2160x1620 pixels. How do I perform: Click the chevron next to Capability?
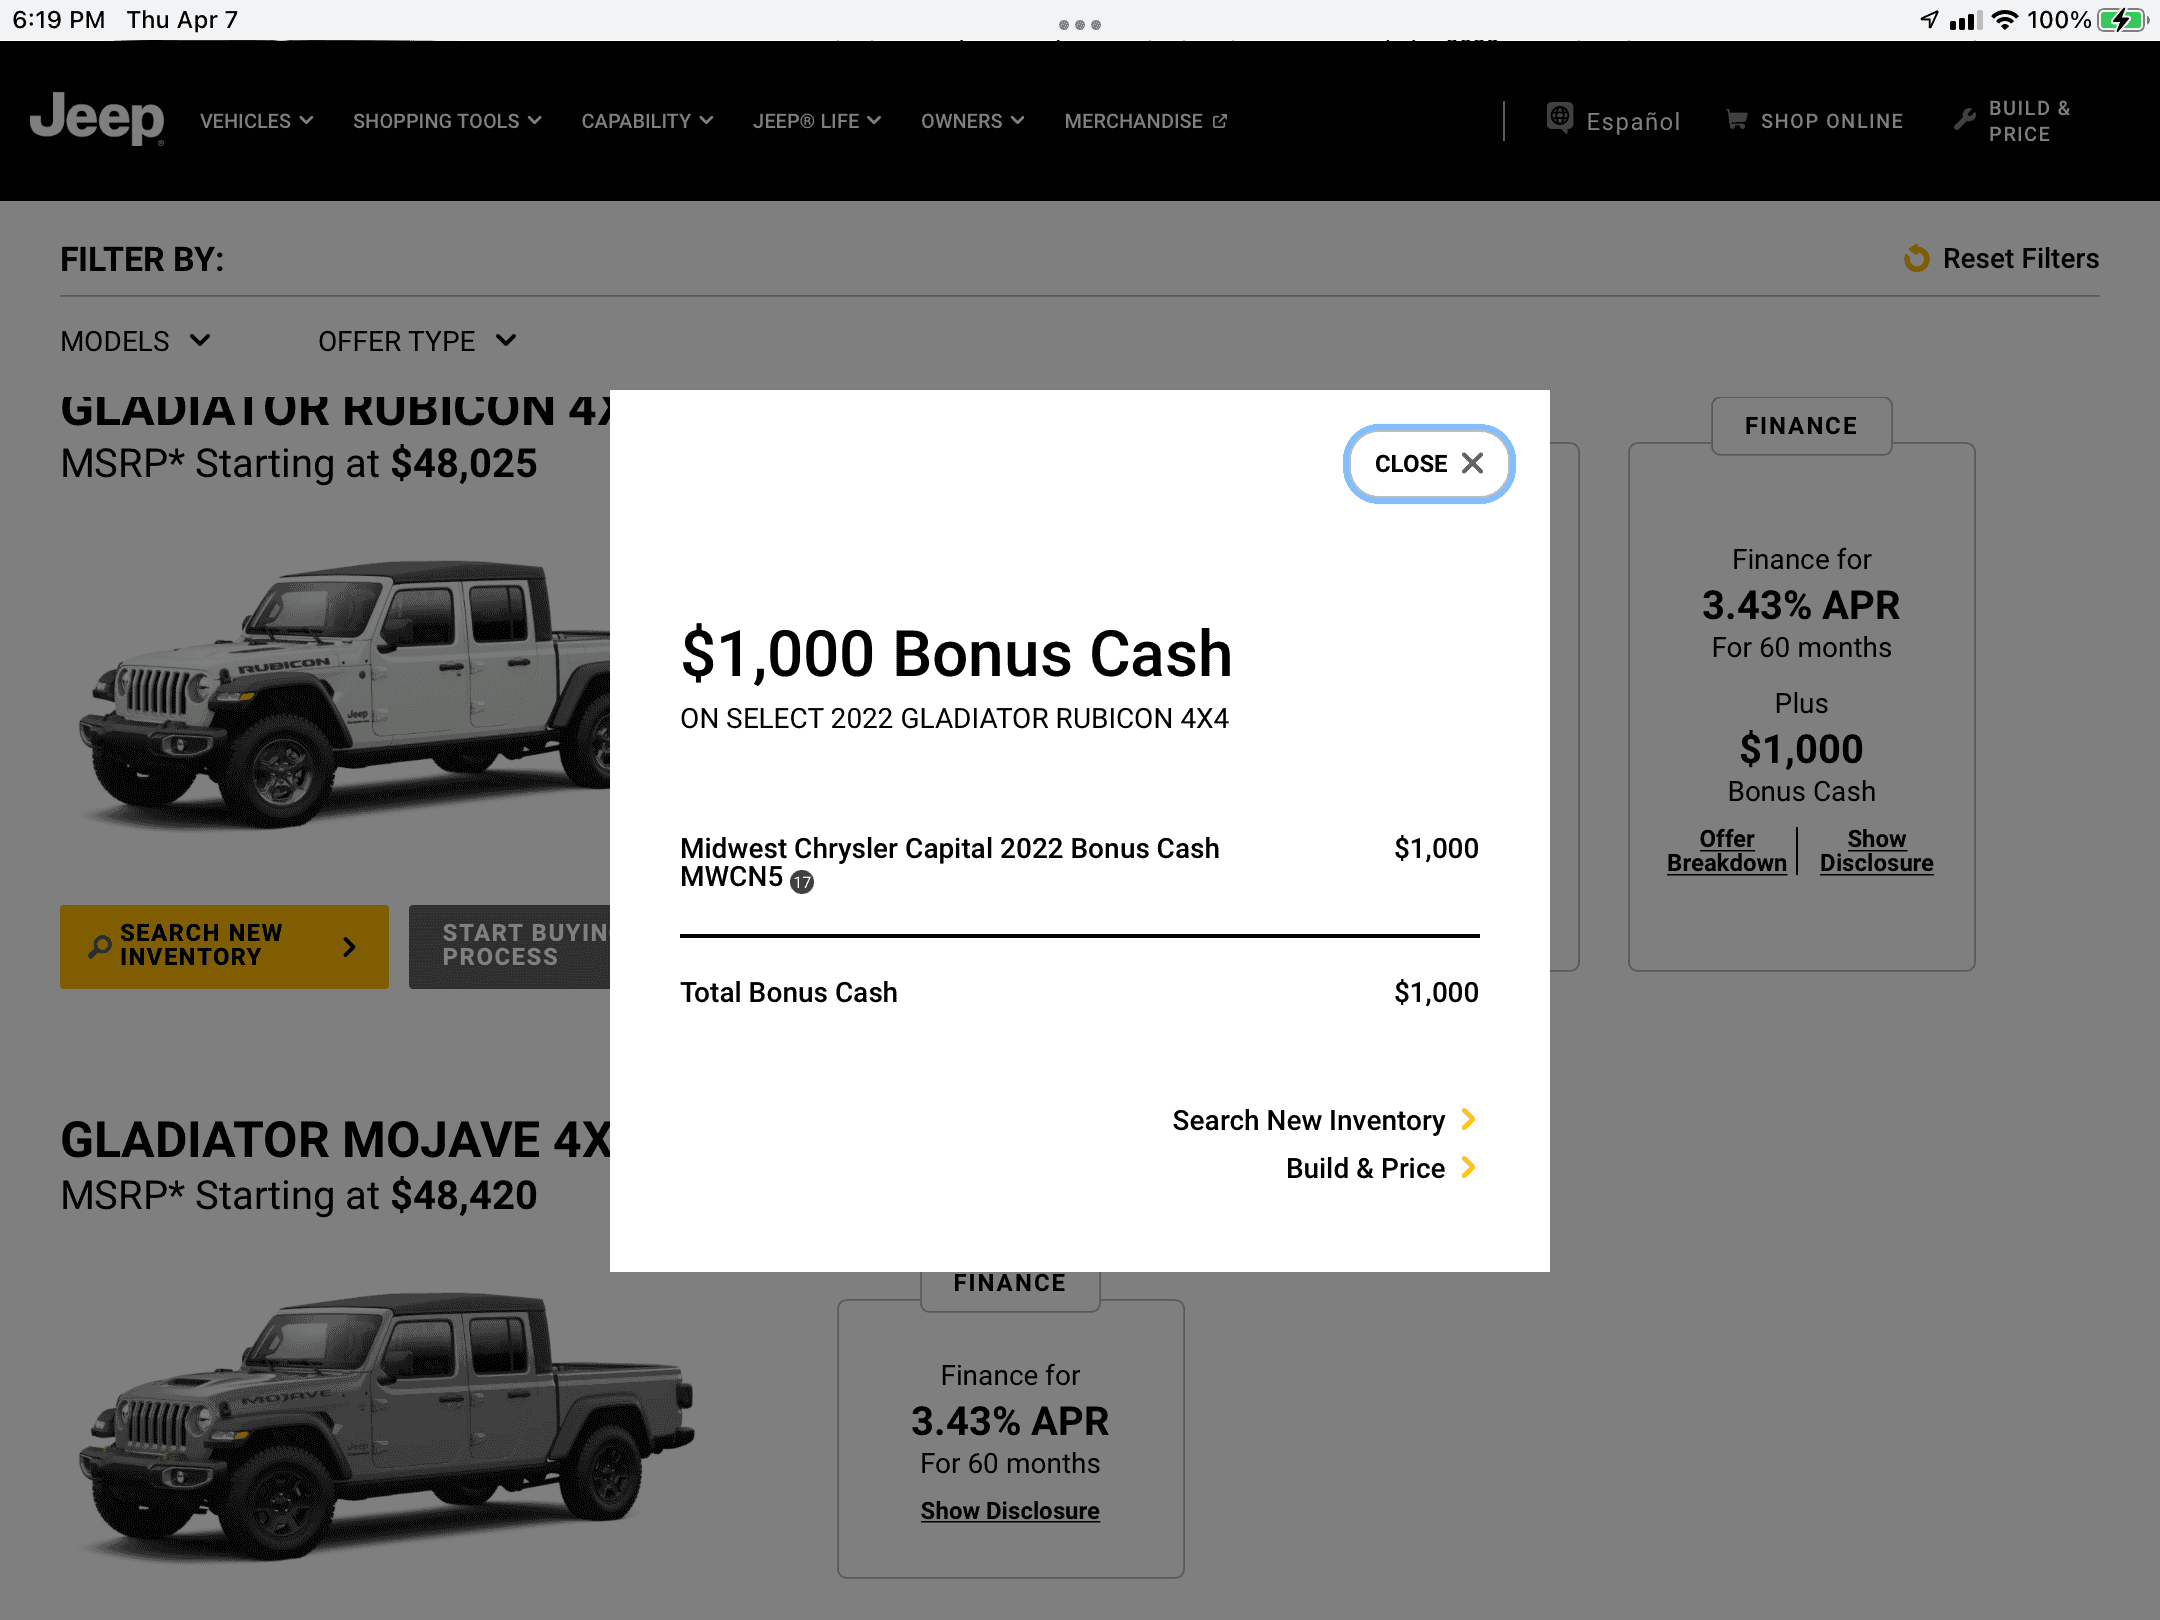point(706,121)
